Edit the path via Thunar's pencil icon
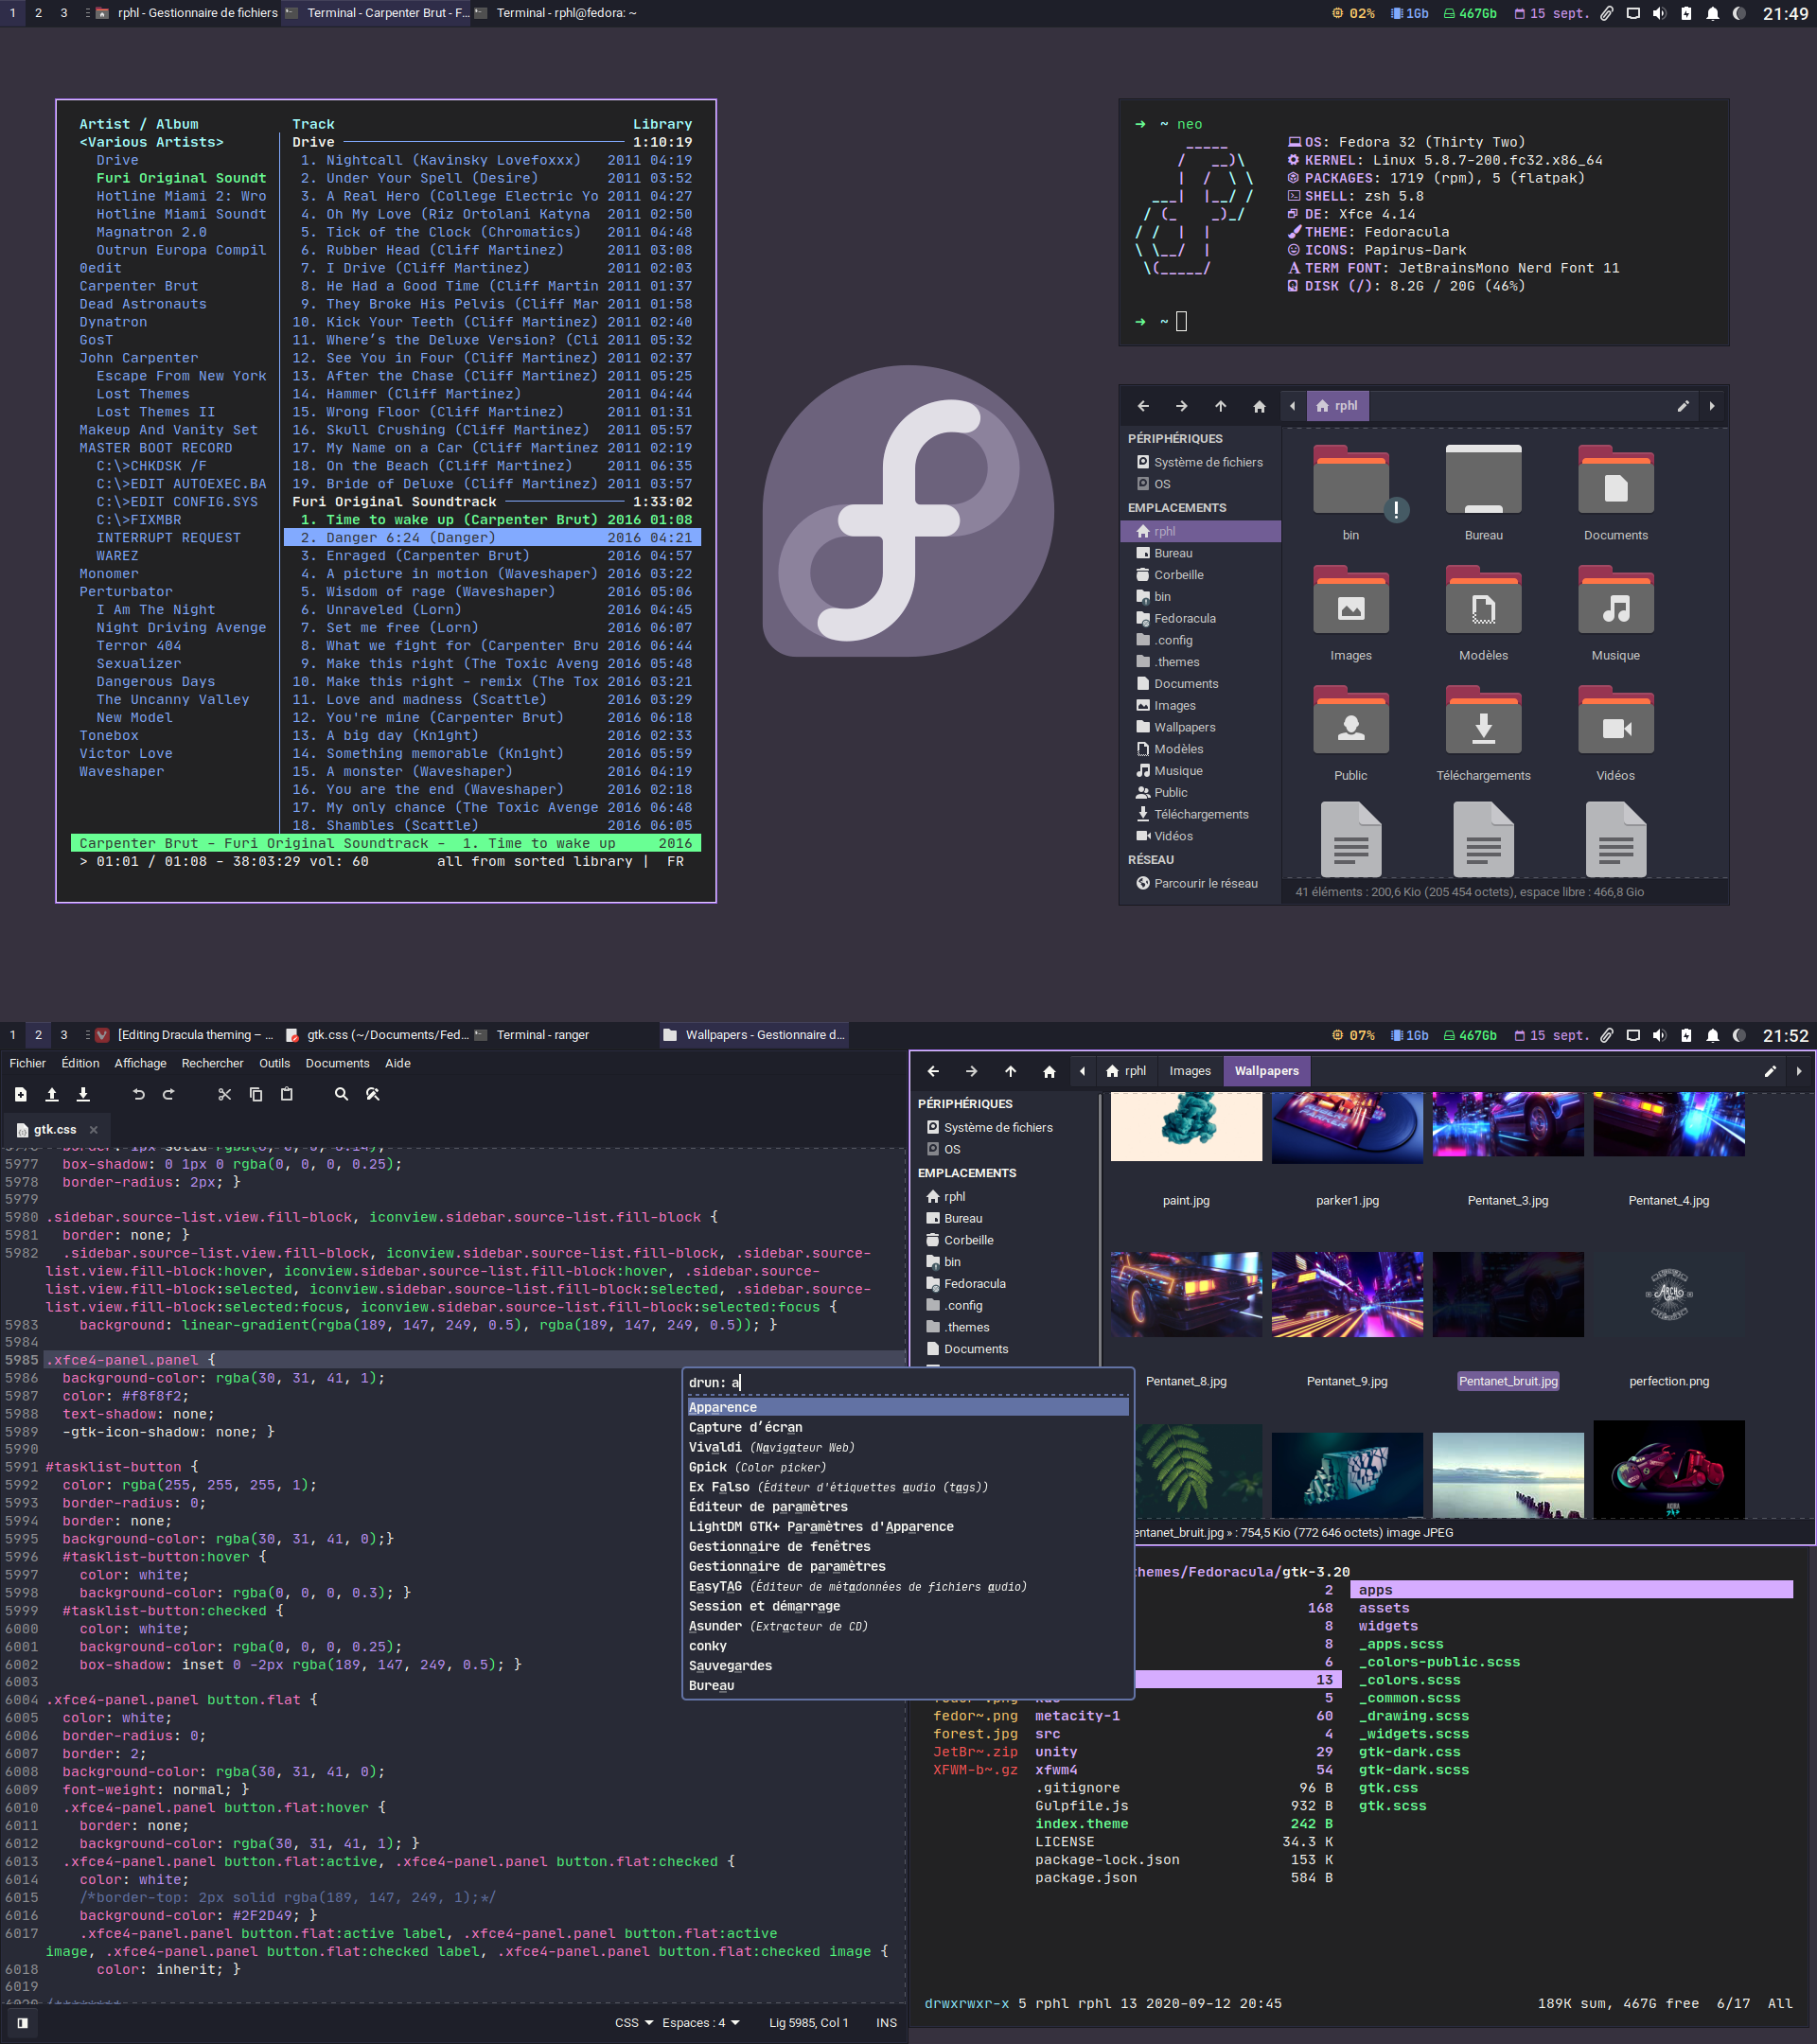1817x2044 pixels. [x=1769, y=1070]
